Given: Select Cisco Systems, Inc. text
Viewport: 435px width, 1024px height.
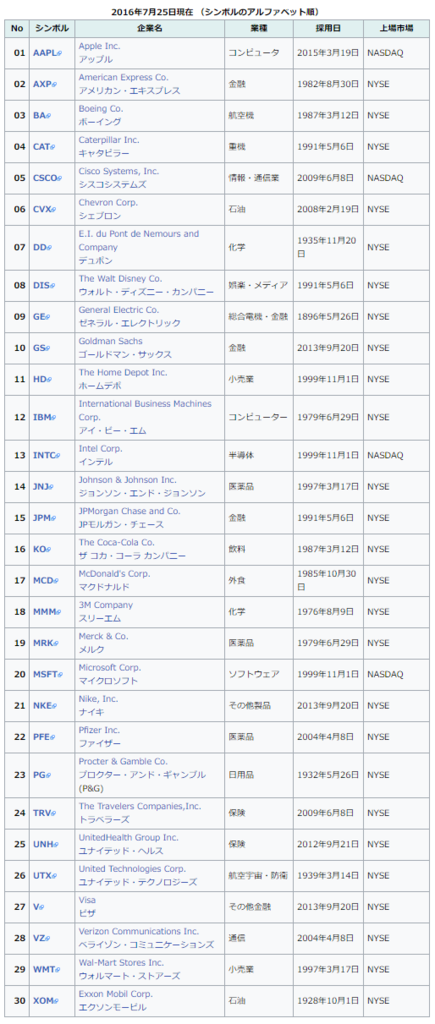Looking at the screenshot, I should click(118, 172).
